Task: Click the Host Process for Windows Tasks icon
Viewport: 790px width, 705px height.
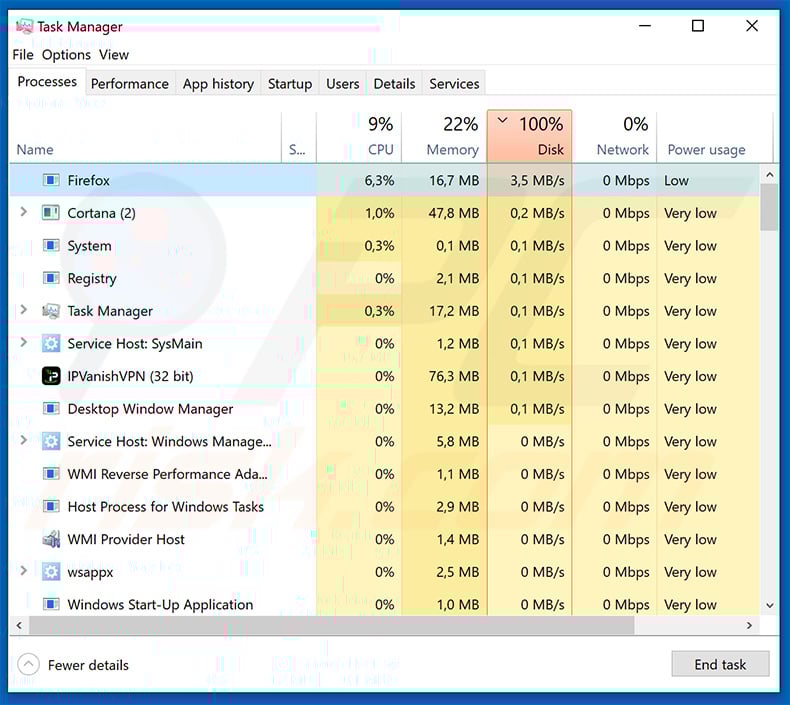Action: point(51,506)
